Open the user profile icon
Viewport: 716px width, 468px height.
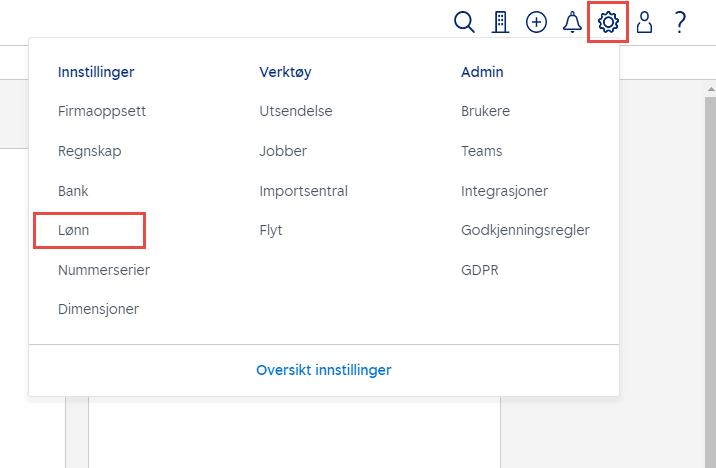pos(644,22)
